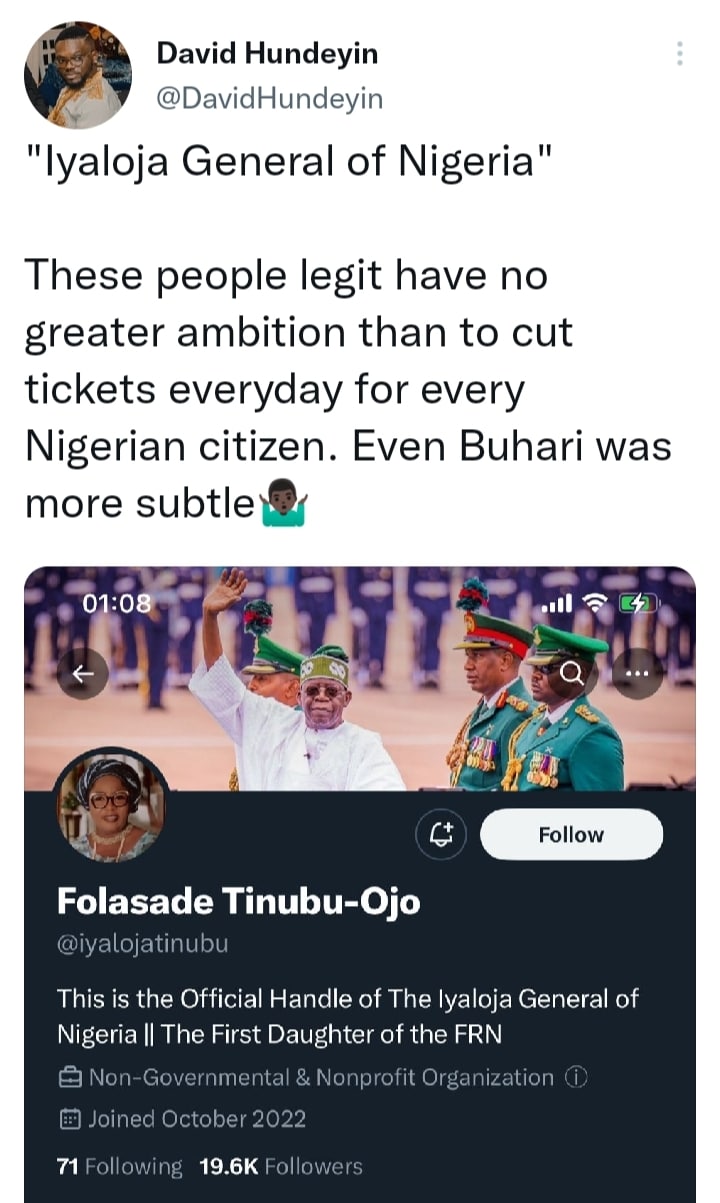
Task: Tap the @iyalojatinubu handle
Action: [142, 943]
